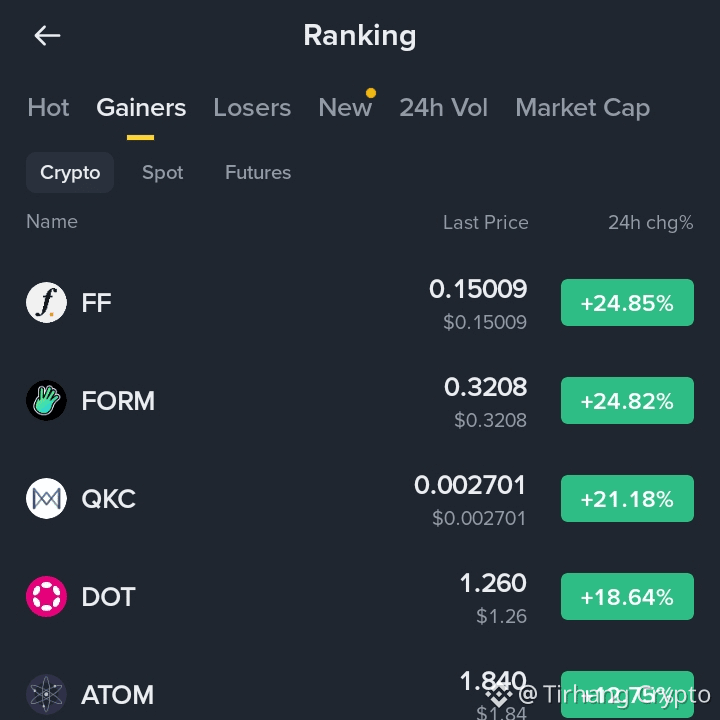720x720 pixels.
Task: Select the QKC coin logo icon
Action: 46,499
